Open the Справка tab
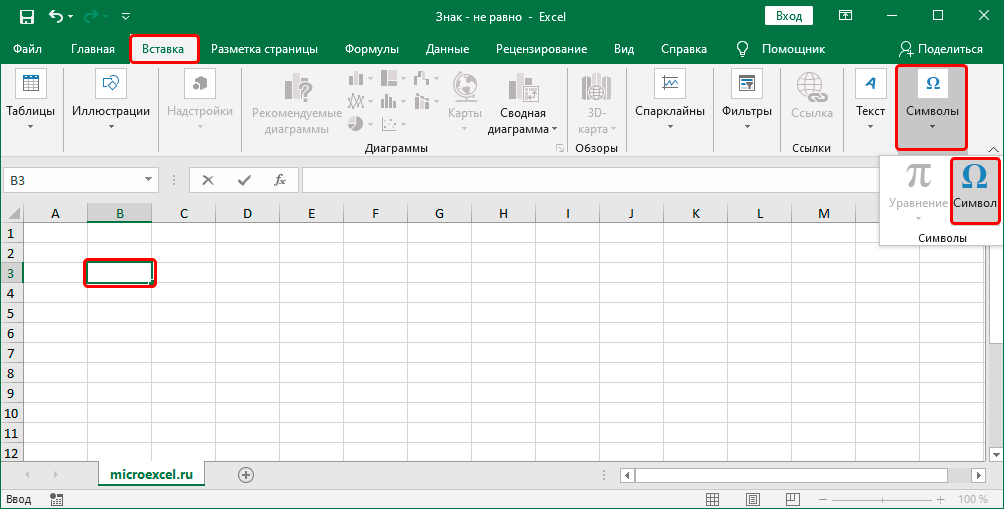Image resolution: width=1004 pixels, height=509 pixels. click(684, 49)
